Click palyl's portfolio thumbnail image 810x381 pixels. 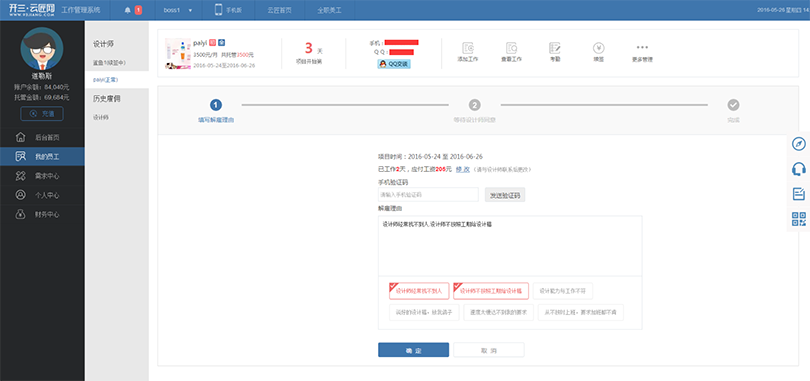(x=177, y=54)
